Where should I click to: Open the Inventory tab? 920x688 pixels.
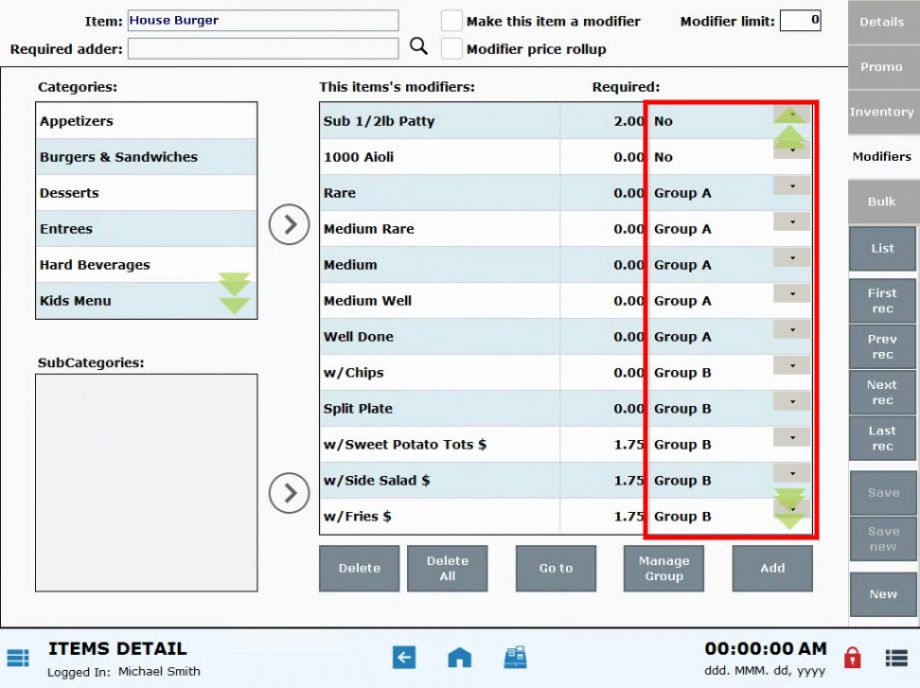pos(883,111)
